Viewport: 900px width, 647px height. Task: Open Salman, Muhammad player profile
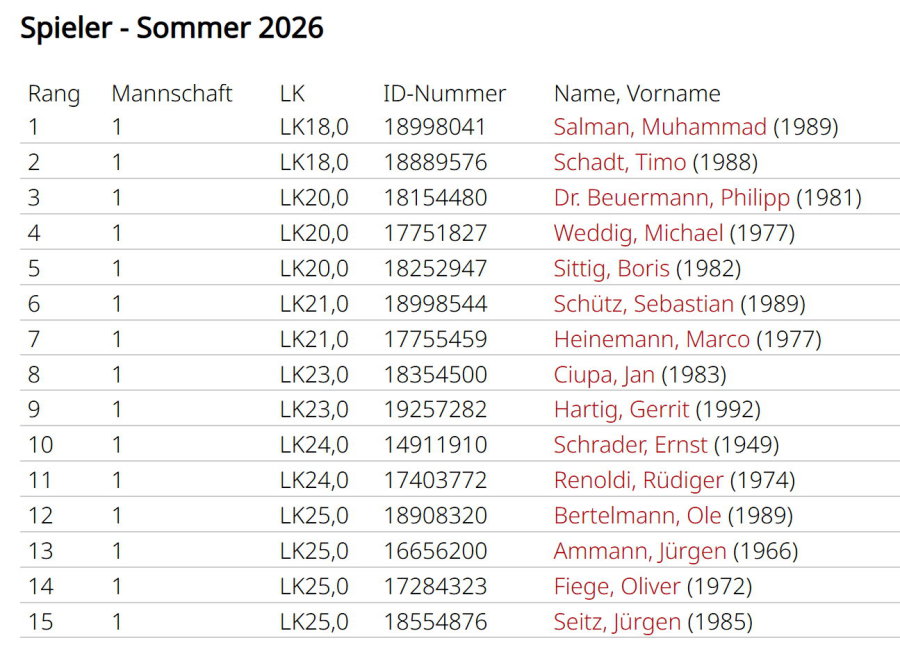tap(659, 127)
